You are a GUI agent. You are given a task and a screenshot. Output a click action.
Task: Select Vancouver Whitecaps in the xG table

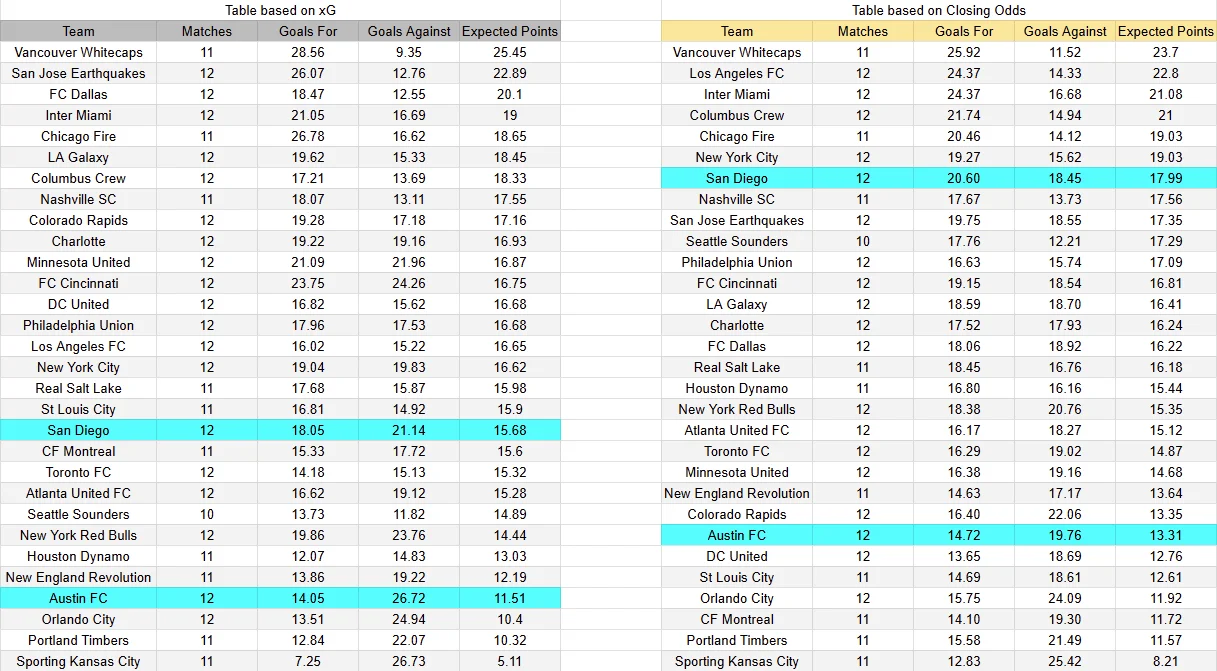pyautogui.click(x=78, y=52)
